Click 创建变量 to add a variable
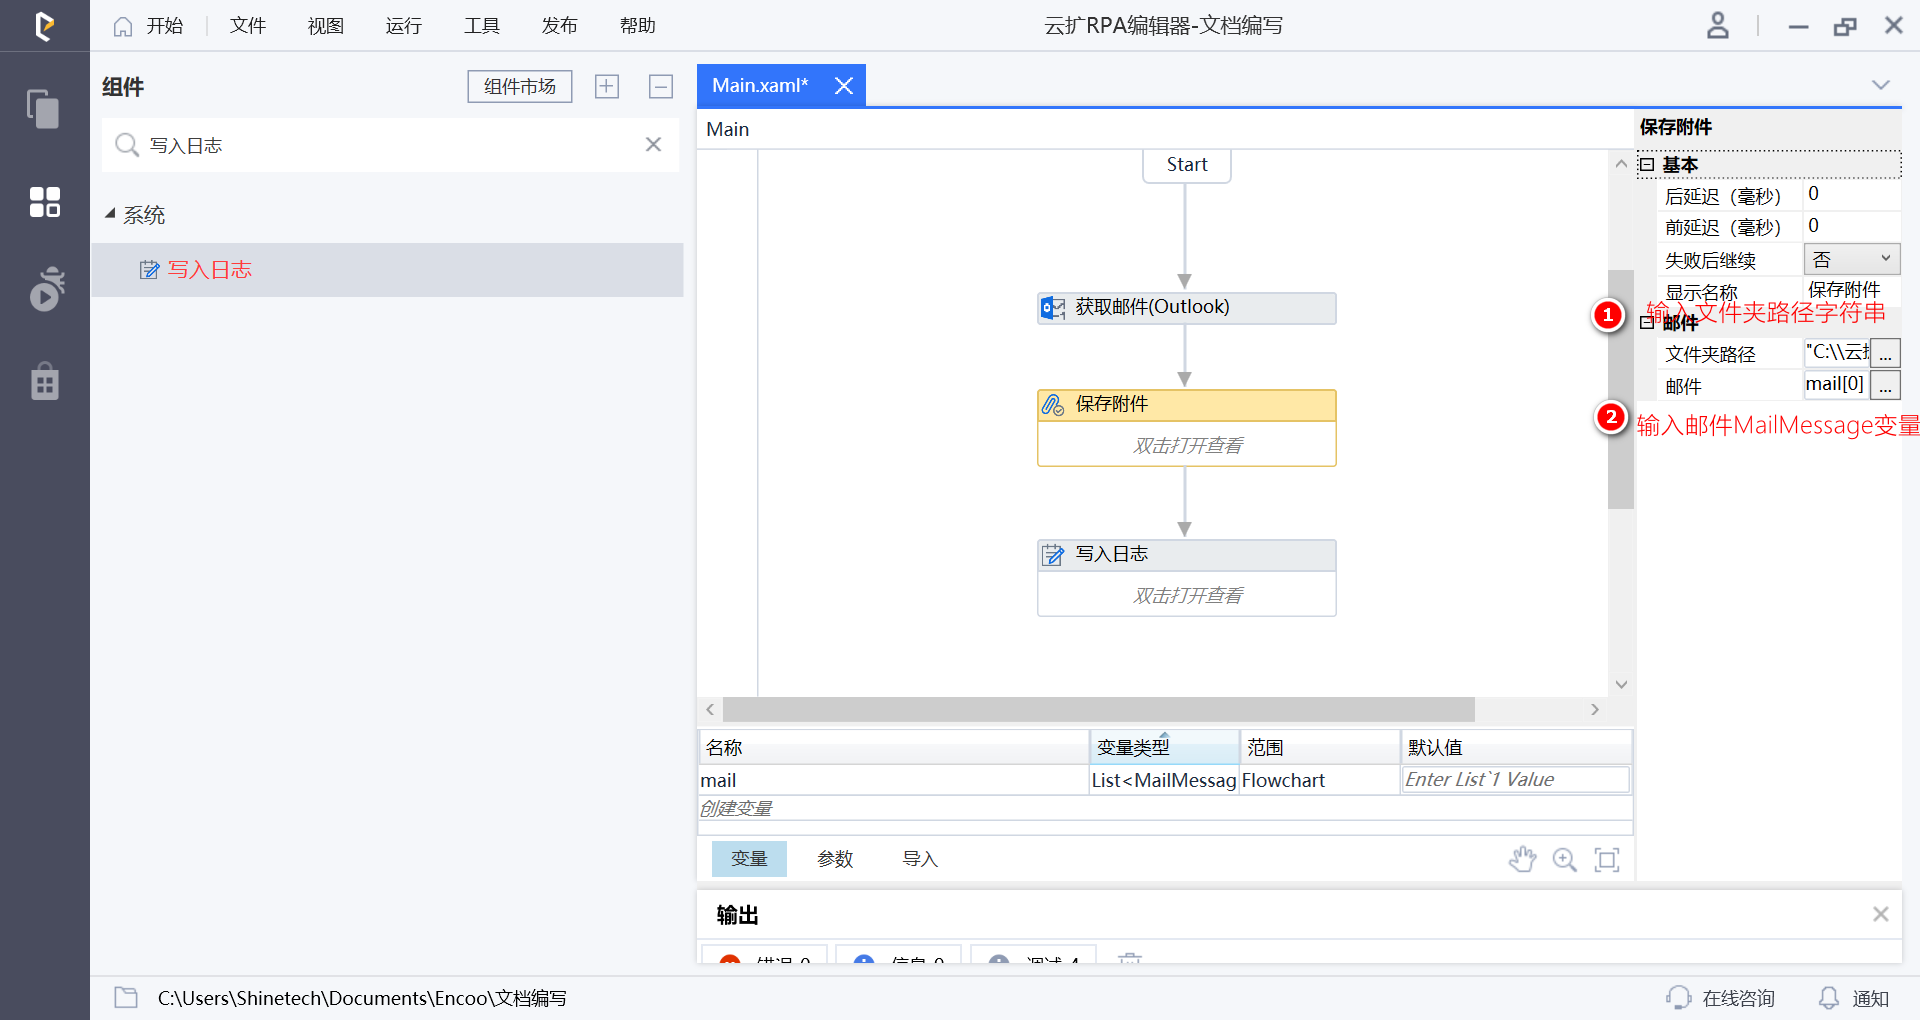Image resolution: width=1920 pixels, height=1020 pixels. point(737,808)
